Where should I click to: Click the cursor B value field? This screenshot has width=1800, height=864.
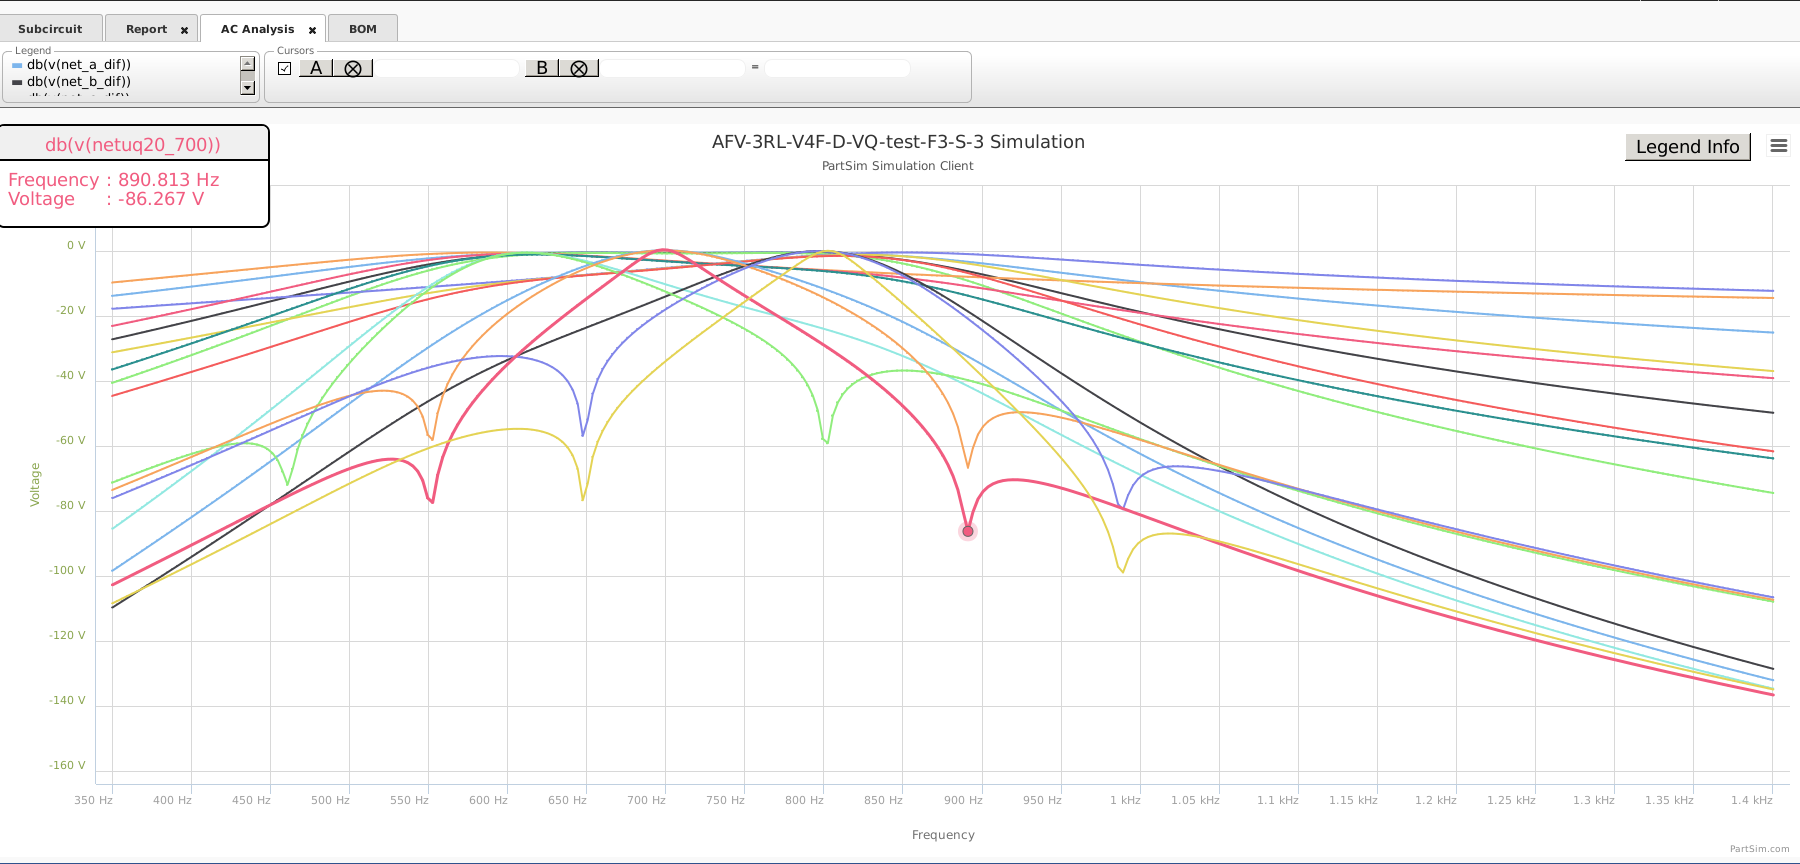pos(674,68)
